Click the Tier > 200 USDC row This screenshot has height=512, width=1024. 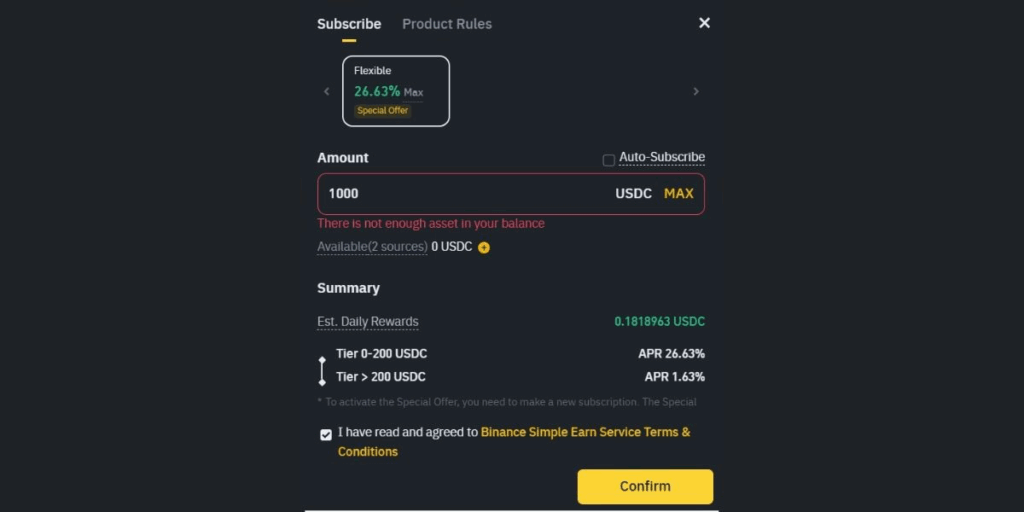[x=381, y=377]
